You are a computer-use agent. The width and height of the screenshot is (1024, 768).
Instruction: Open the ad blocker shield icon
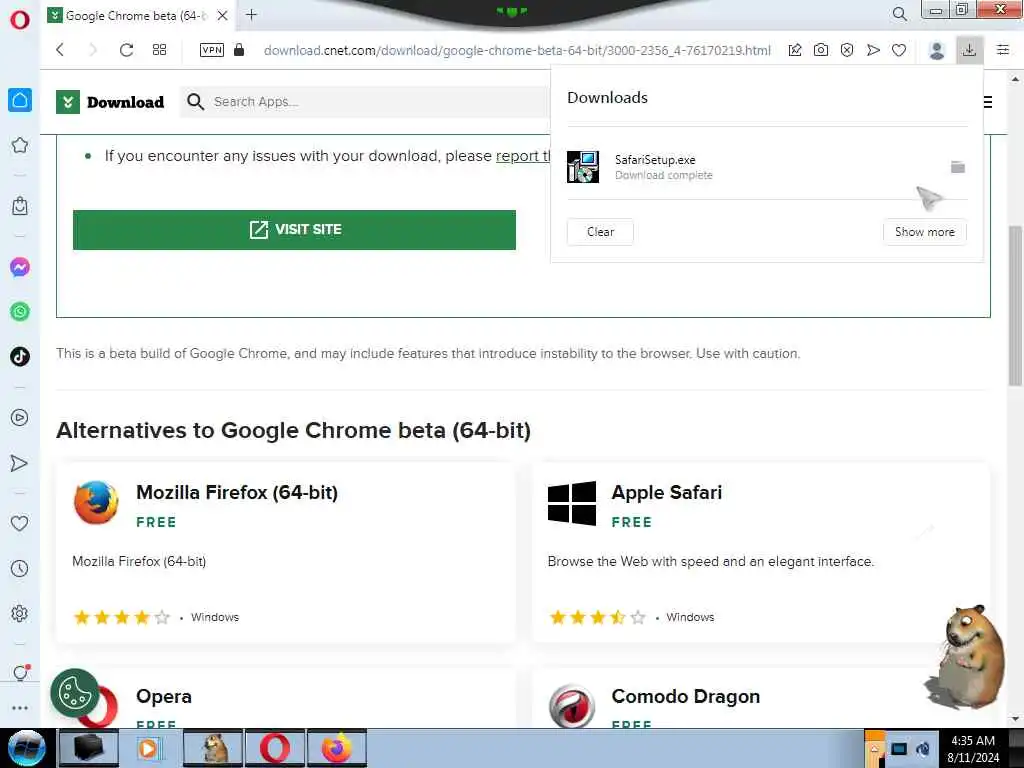click(x=847, y=50)
